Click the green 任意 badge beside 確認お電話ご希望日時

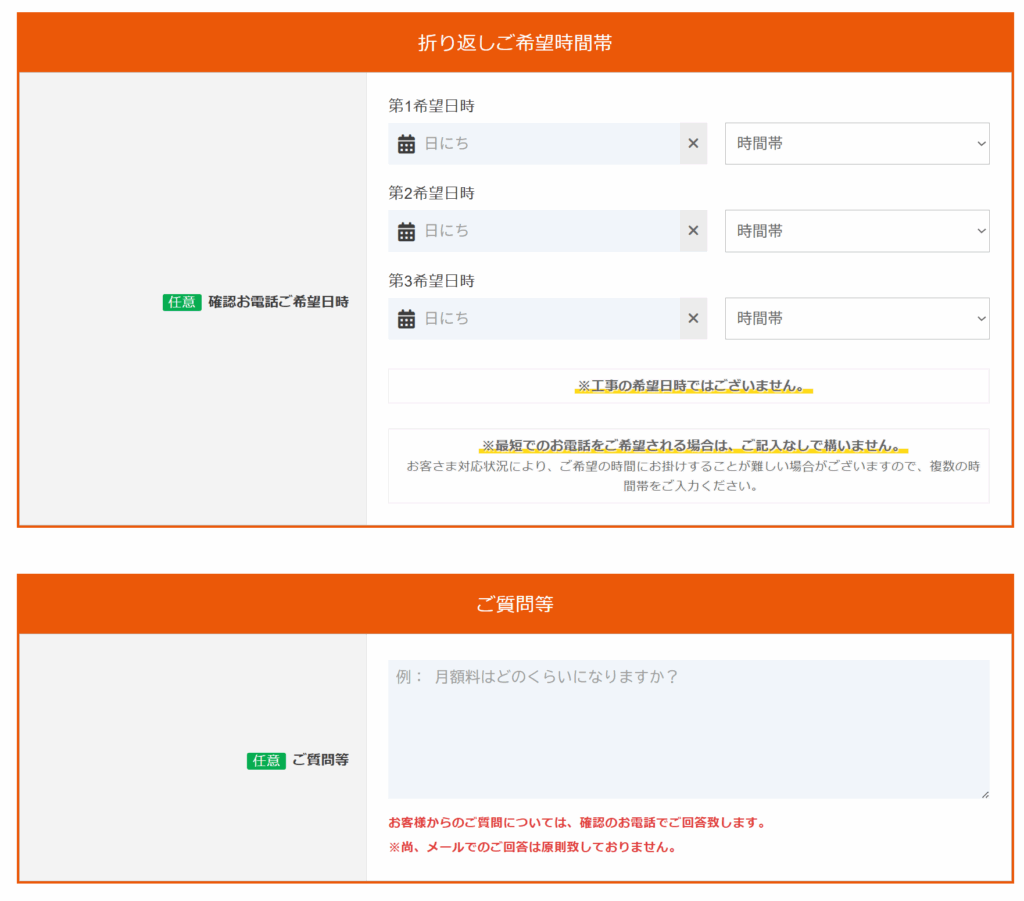point(181,302)
